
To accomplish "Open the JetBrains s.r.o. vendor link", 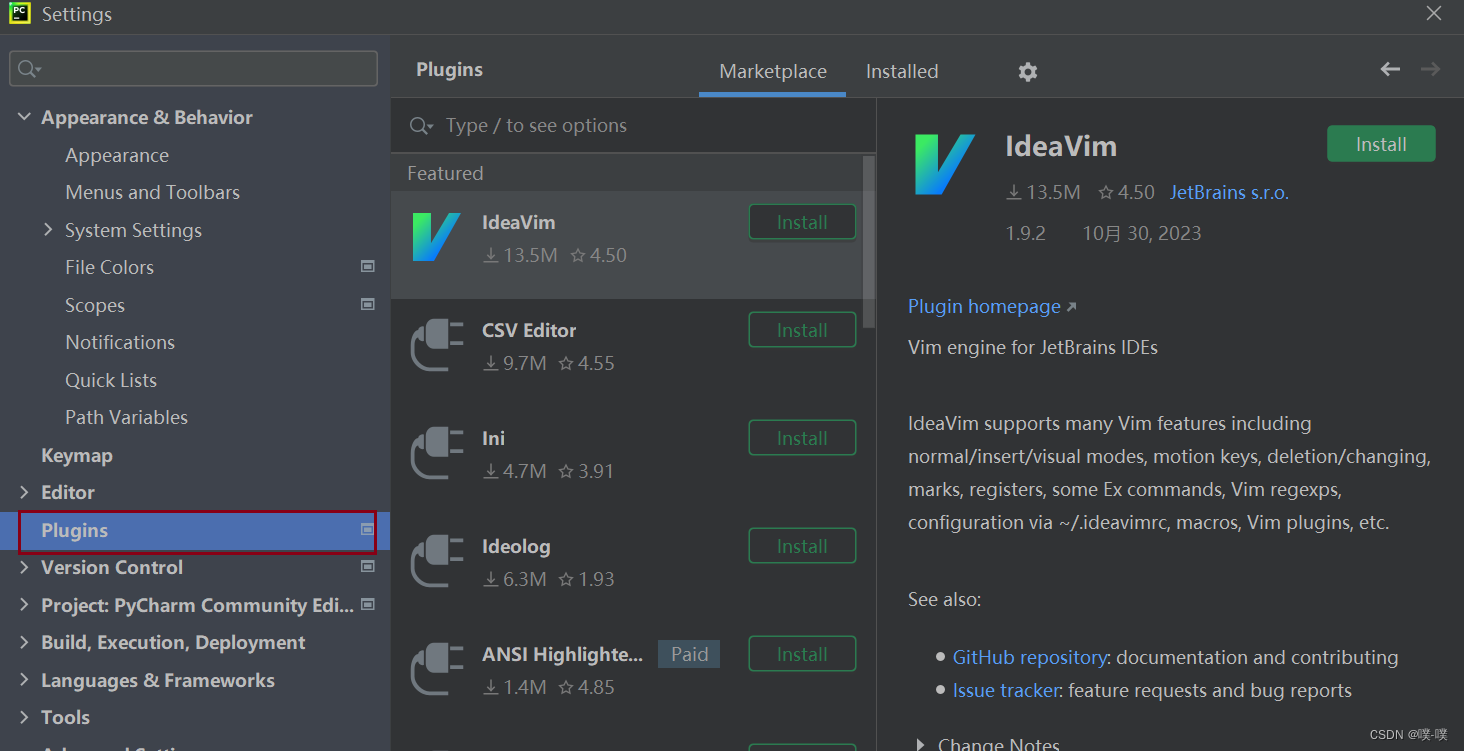I will (1229, 192).
